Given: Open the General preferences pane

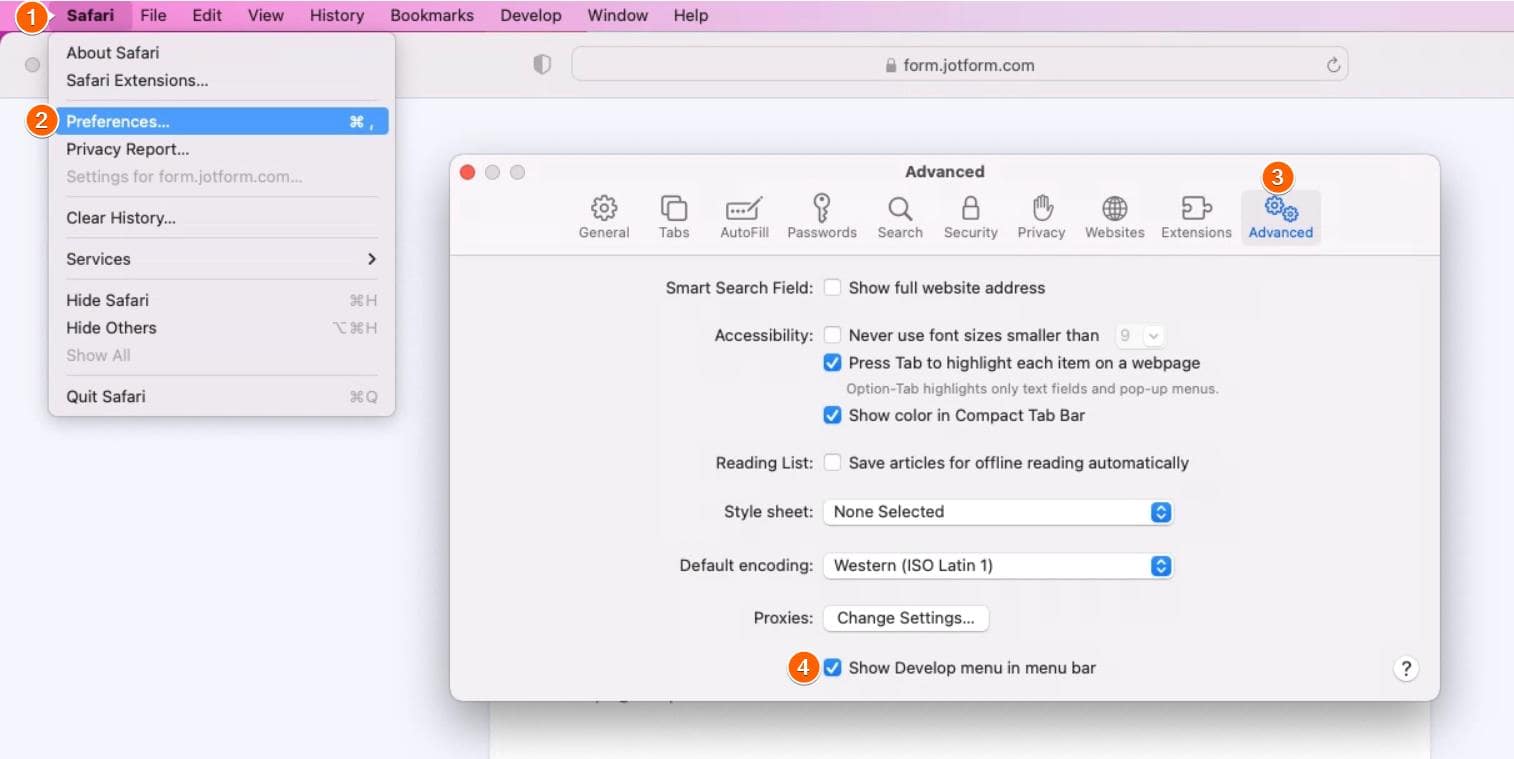Looking at the screenshot, I should pos(604,217).
